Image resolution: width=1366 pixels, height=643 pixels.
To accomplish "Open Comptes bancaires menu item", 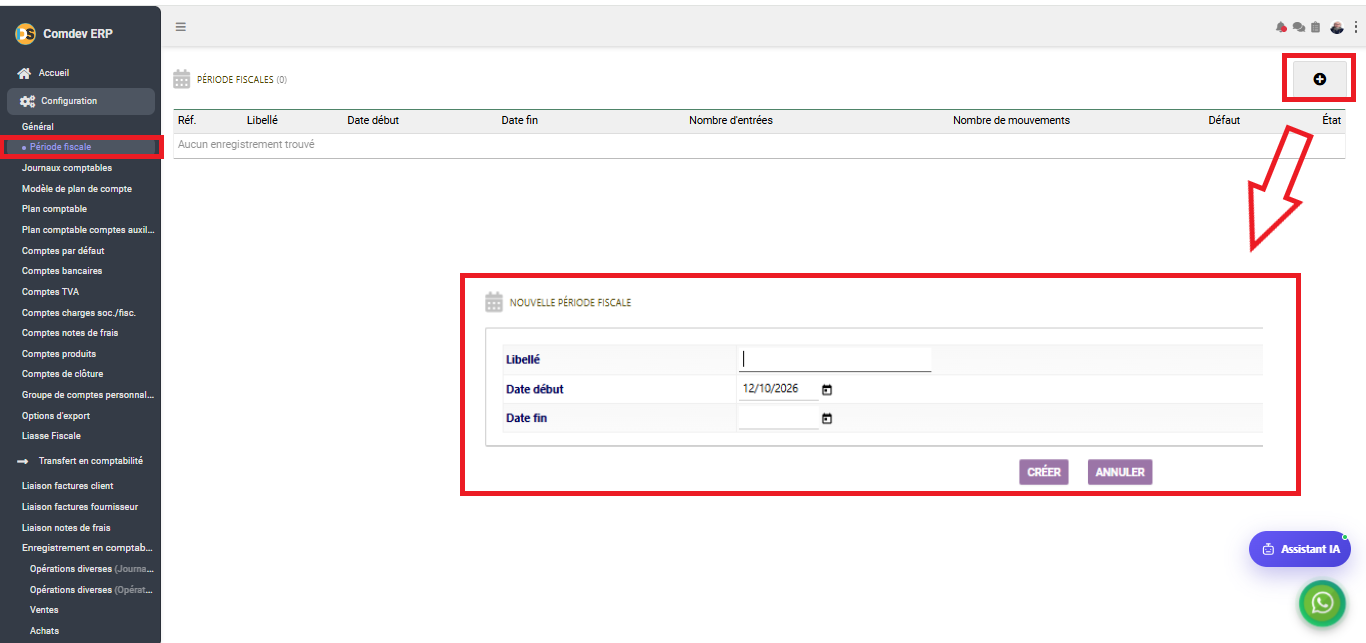I will point(62,271).
